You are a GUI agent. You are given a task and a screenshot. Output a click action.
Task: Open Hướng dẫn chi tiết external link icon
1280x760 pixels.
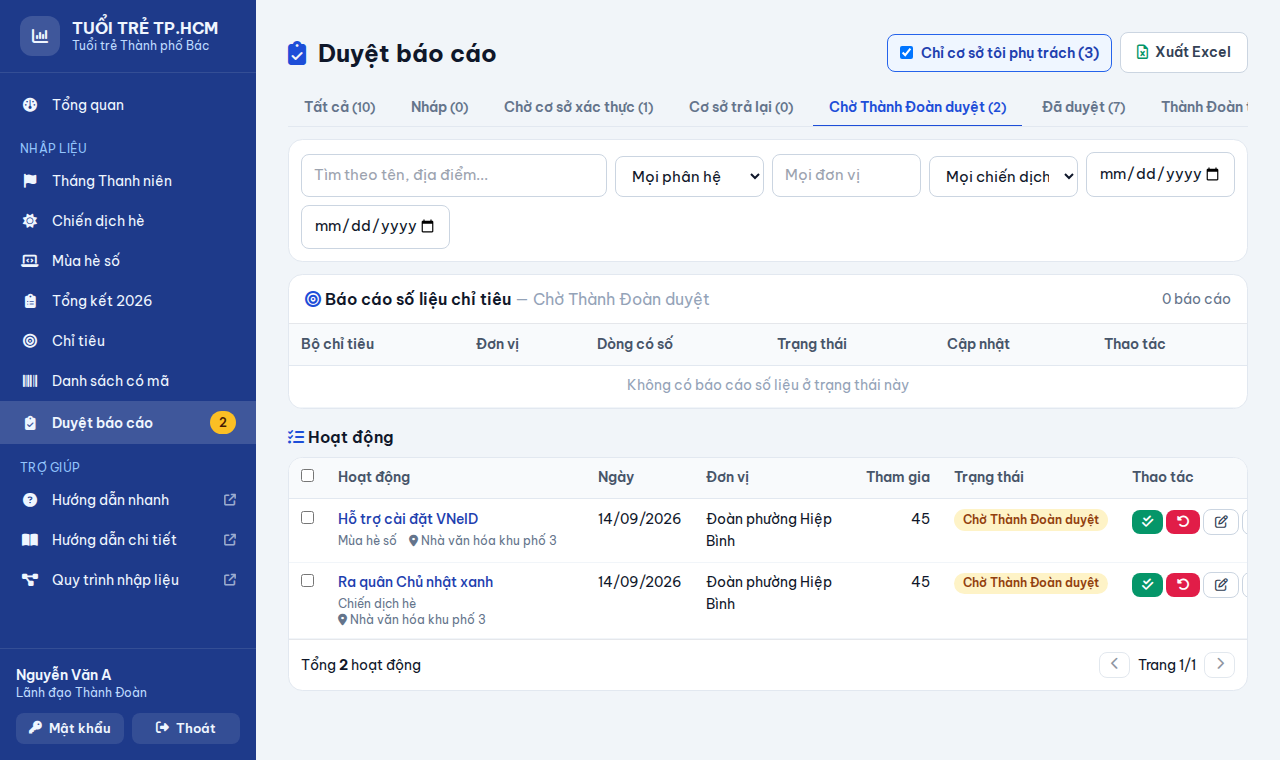(230, 540)
